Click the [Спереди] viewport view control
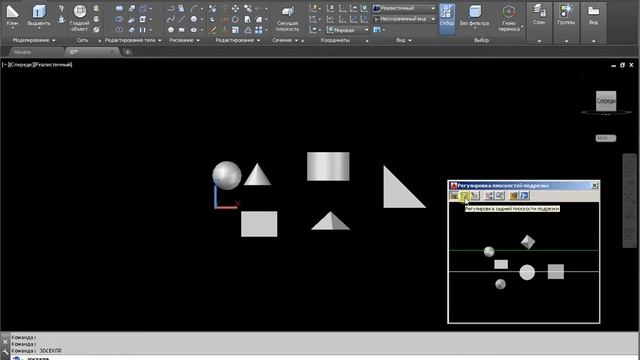This screenshot has width=640, height=360. pyautogui.click(x=21, y=64)
